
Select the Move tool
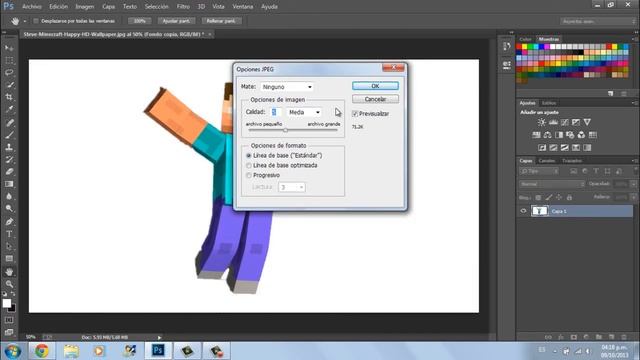point(9,48)
